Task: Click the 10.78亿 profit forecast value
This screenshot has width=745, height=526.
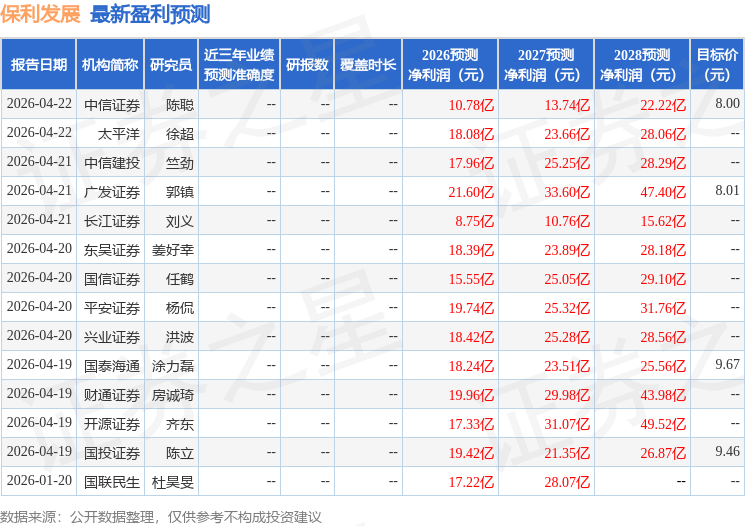Action: (x=471, y=105)
